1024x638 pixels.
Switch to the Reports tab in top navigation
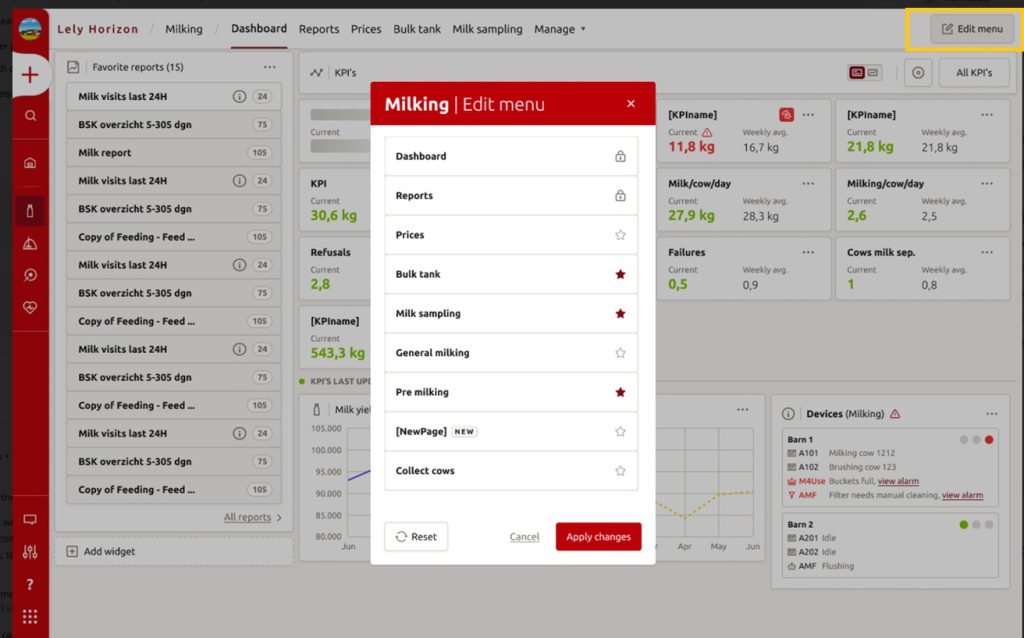click(x=319, y=29)
